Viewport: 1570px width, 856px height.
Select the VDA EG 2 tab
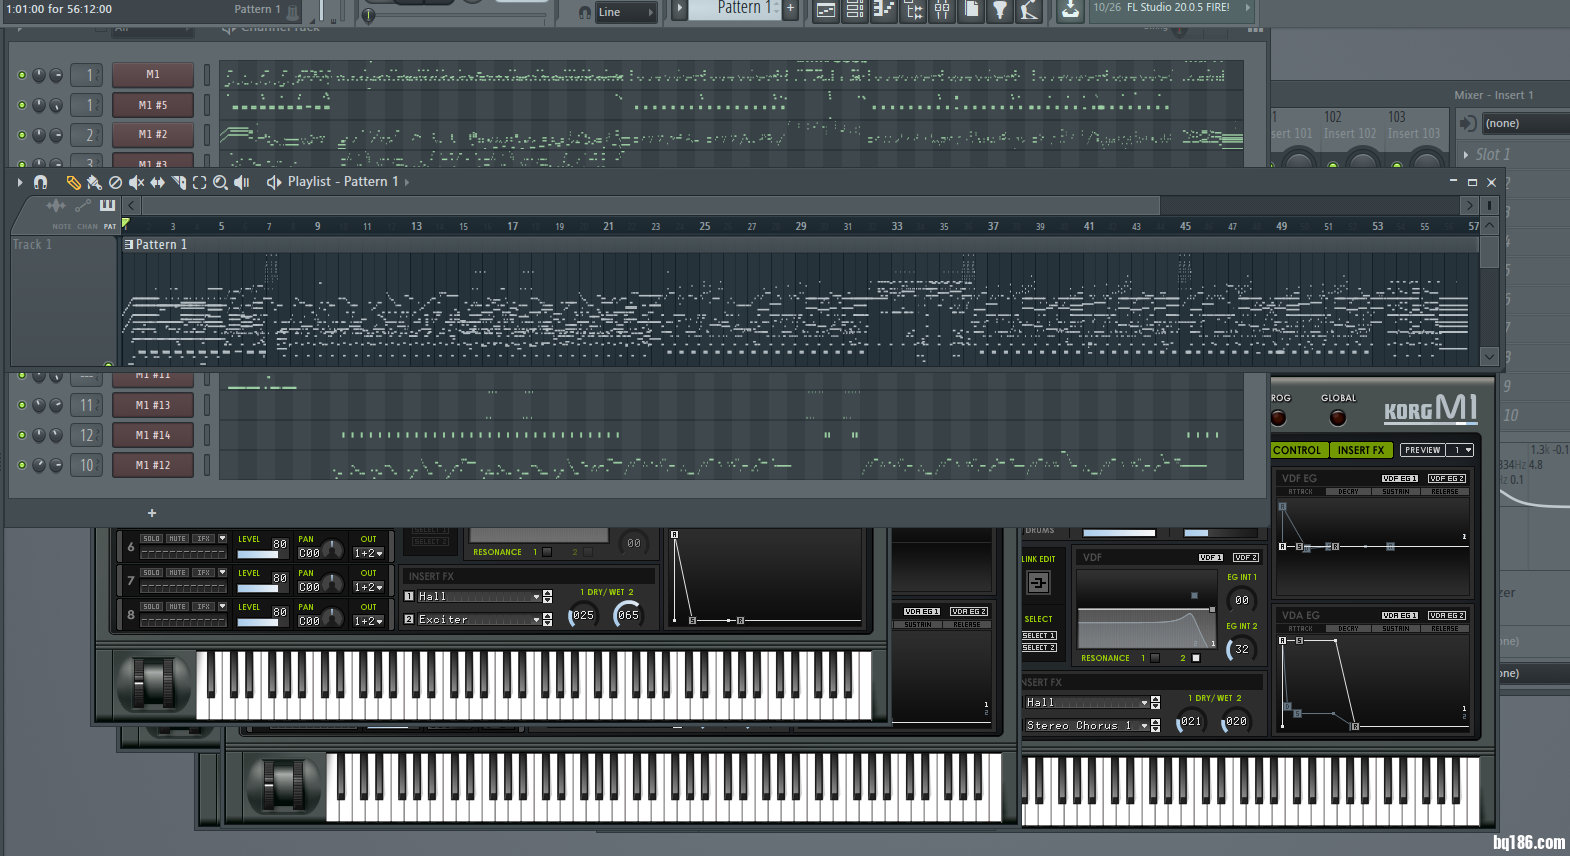1447,616
